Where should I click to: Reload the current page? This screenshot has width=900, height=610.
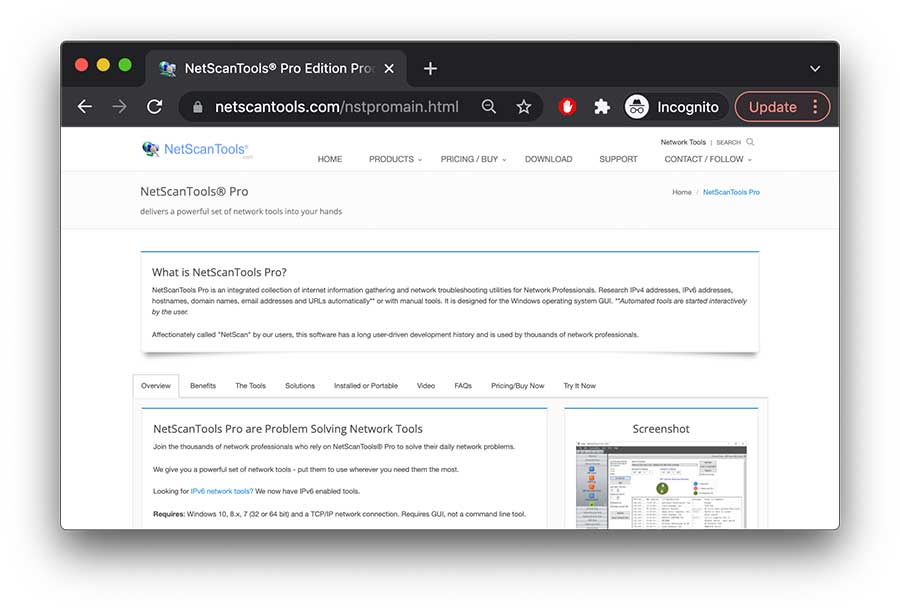click(x=154, y=106)
